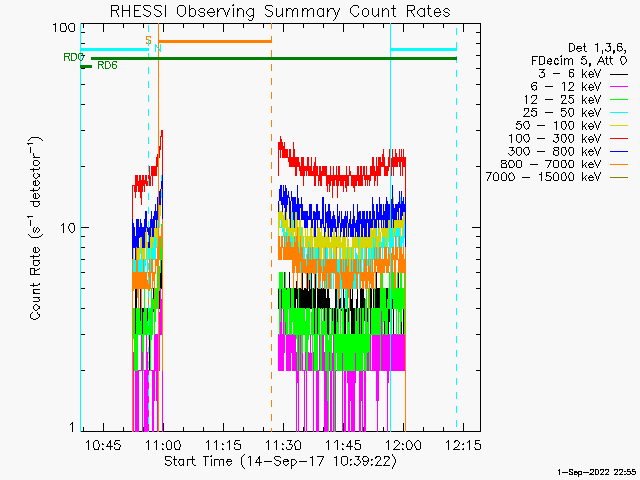Image resolution: width=640 pixels, height=480 pixels.
Task: Click the long green horizontal RD bar
Action: tap(274, 58)
